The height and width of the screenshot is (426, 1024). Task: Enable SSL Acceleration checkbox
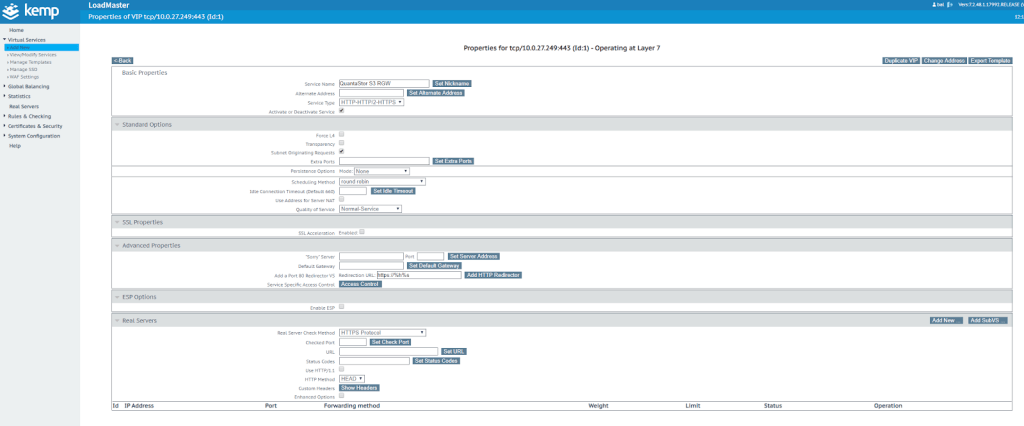click(x=362, y=231)
